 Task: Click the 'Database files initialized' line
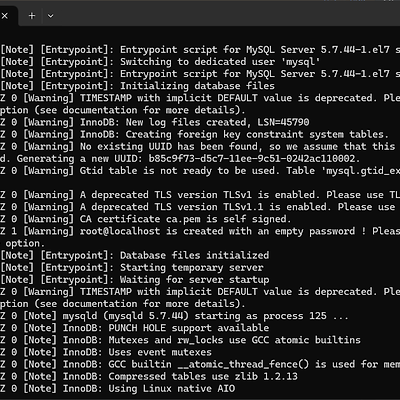tap(135, 255)
